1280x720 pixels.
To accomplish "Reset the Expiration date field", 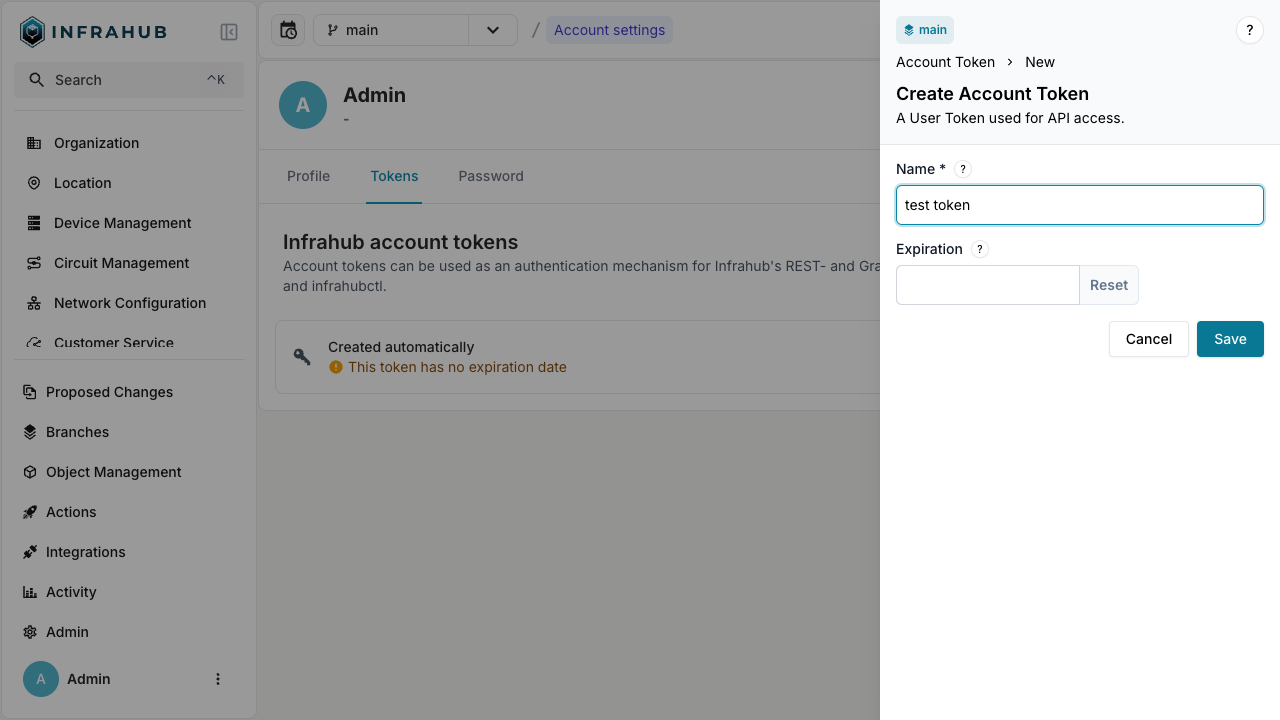I will (1108, 285).
